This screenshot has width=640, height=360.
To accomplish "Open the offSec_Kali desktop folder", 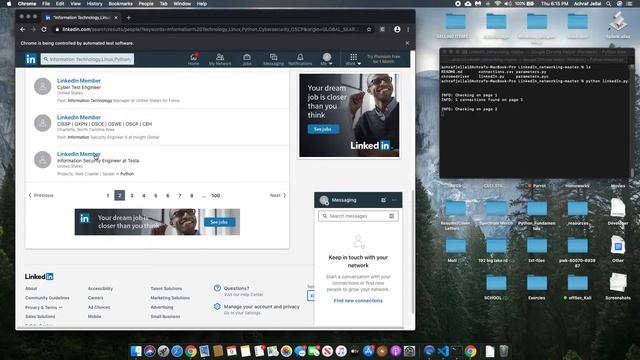I will [577, 287].
